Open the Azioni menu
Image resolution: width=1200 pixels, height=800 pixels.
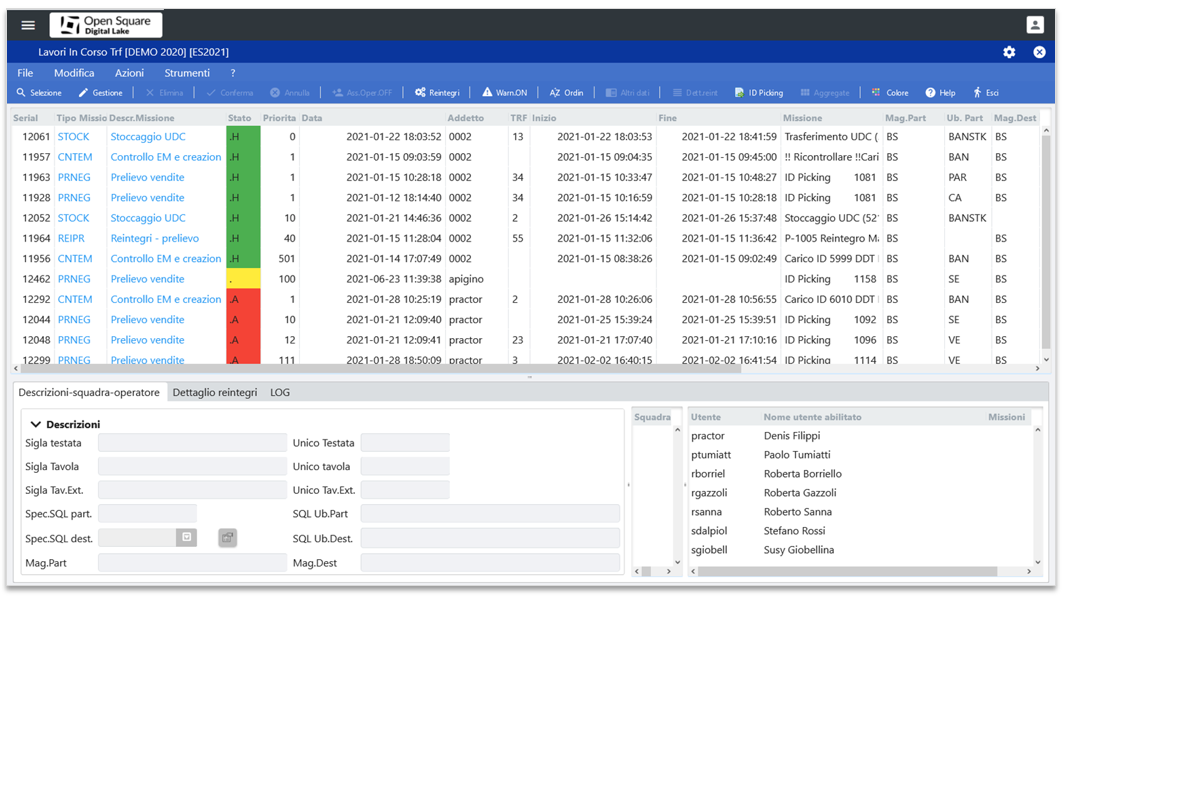click(129, 73)
